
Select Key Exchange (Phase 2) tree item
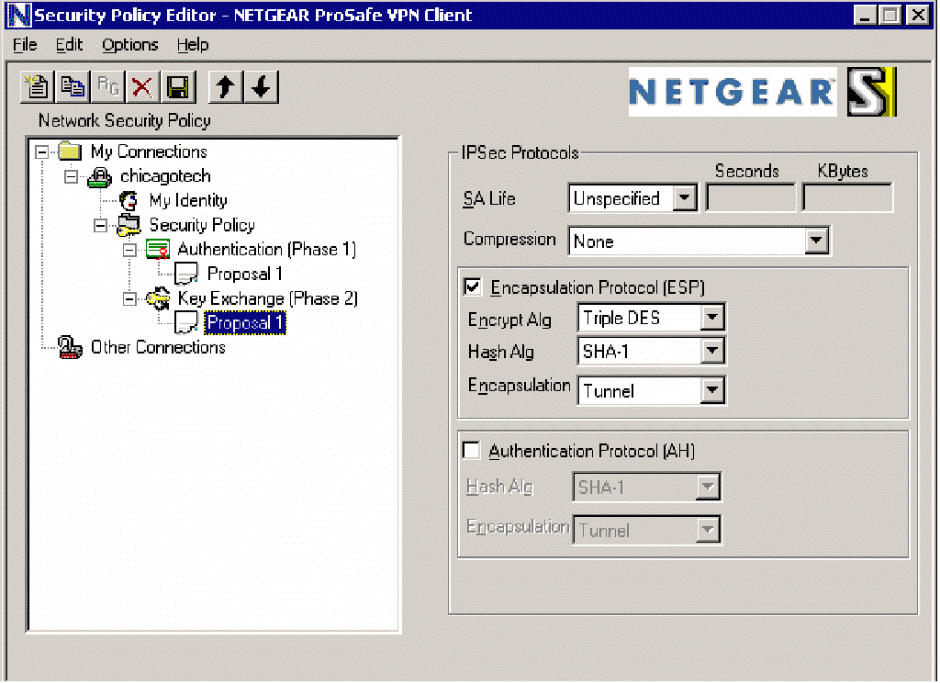pos(268,299)
